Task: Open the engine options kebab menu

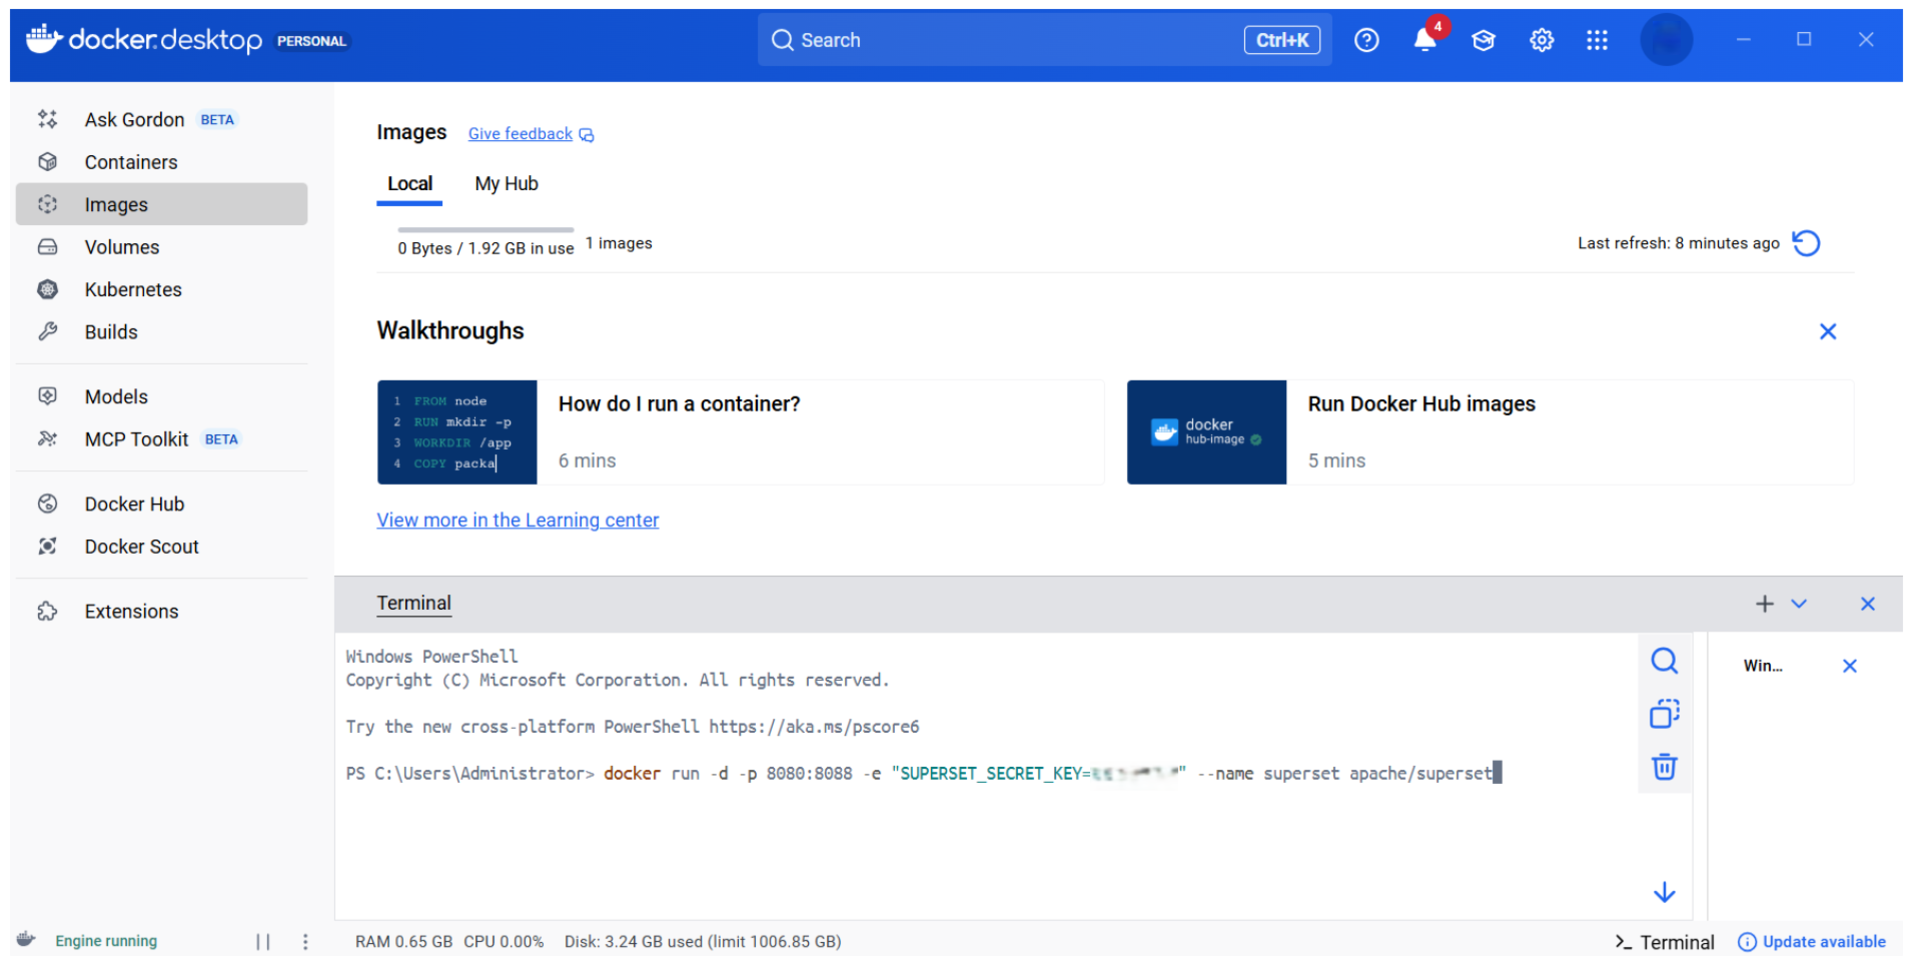Action: [x=305, y=941]
